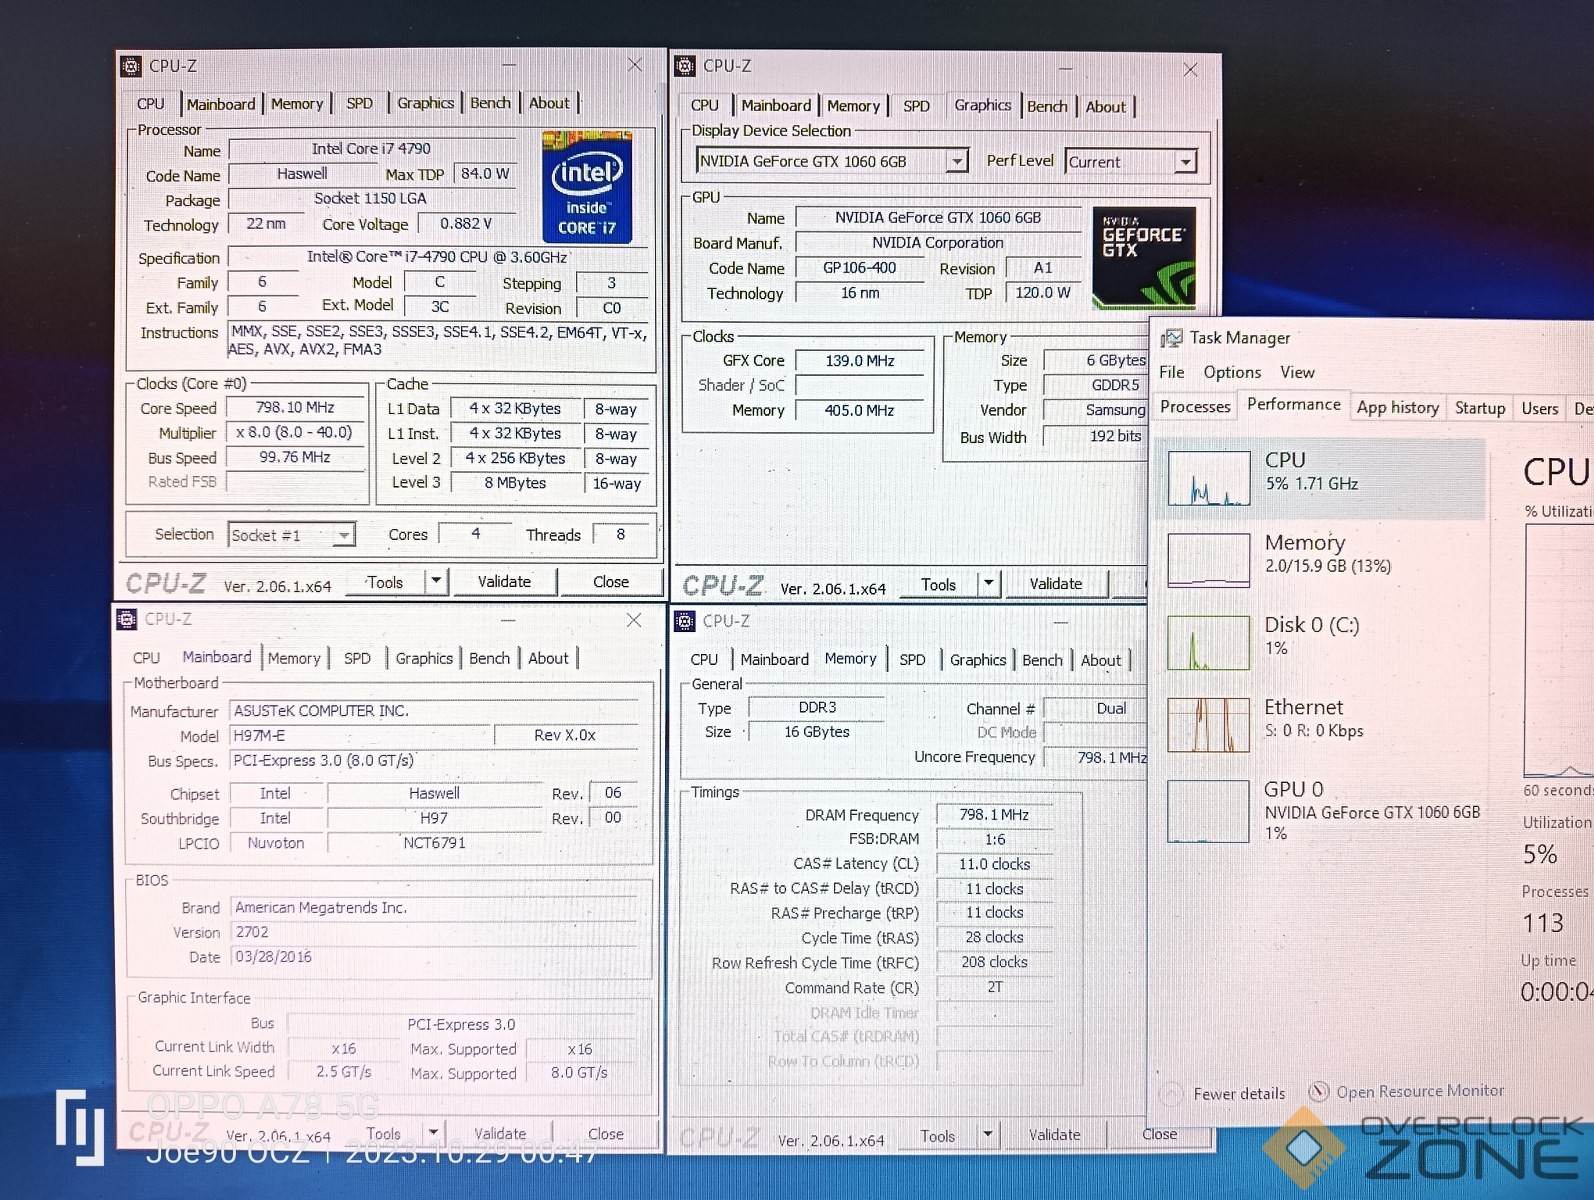Click Close button in the CPU window
Screen dimensions: 1594x1200
coord(610,581)
